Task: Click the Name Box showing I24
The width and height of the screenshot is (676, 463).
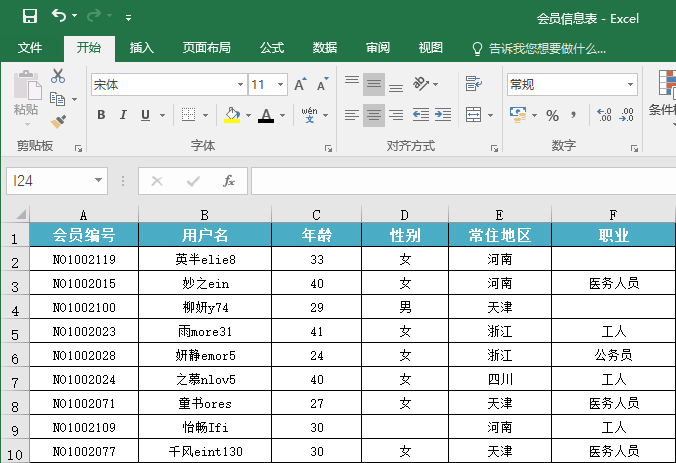Action: [48, 181]
